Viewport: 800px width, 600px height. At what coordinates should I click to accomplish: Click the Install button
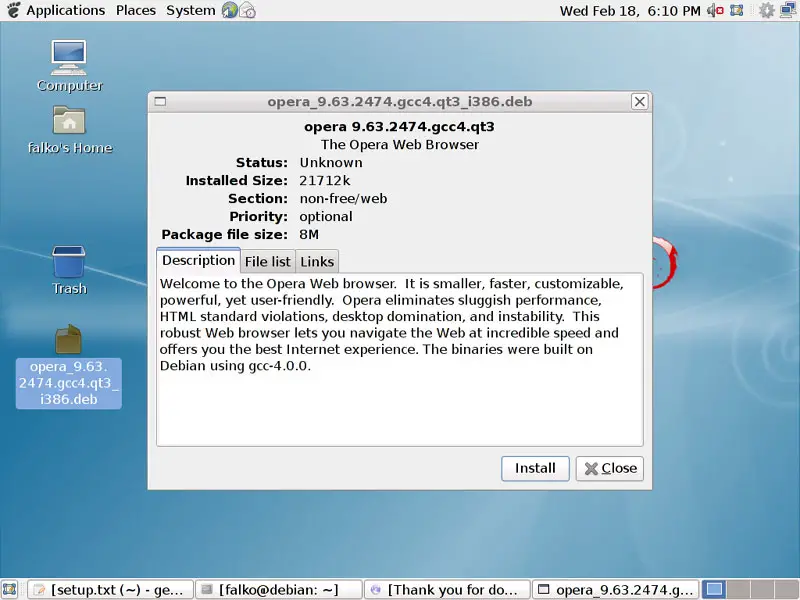(x=535, y=468)
